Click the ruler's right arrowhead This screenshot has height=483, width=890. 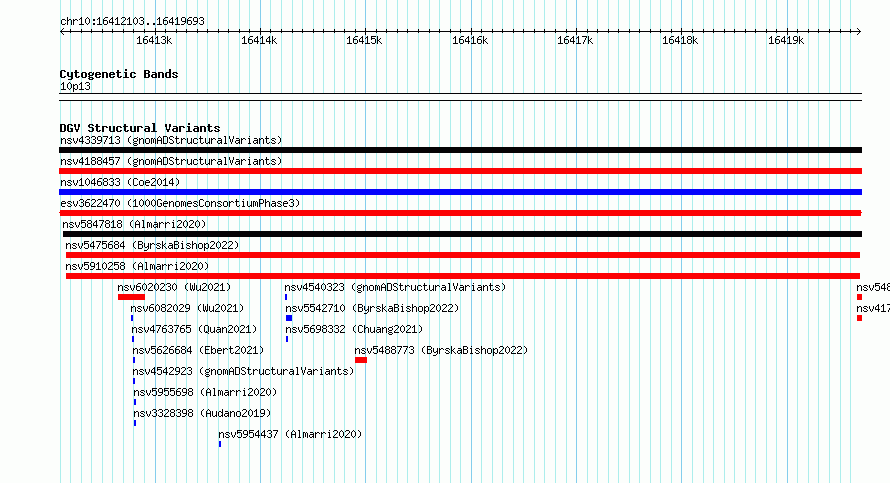point(859,32)
